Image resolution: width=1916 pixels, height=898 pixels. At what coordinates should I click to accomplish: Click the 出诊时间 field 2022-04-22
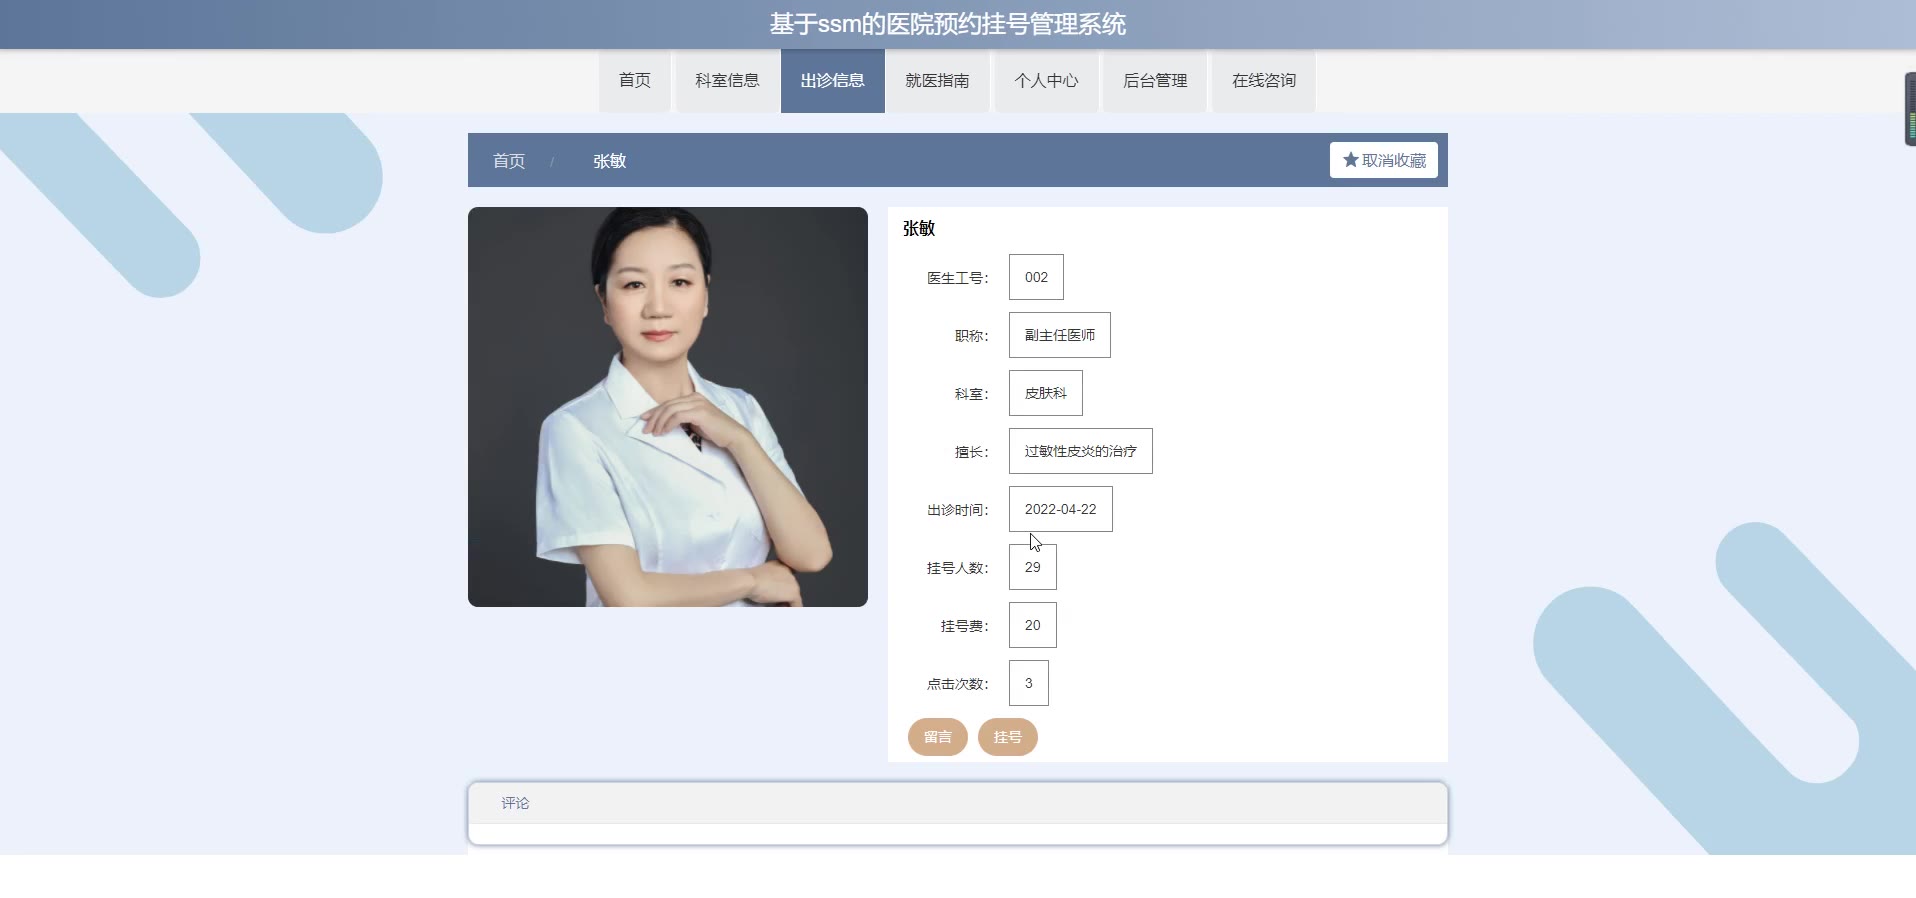(1061, 509)
